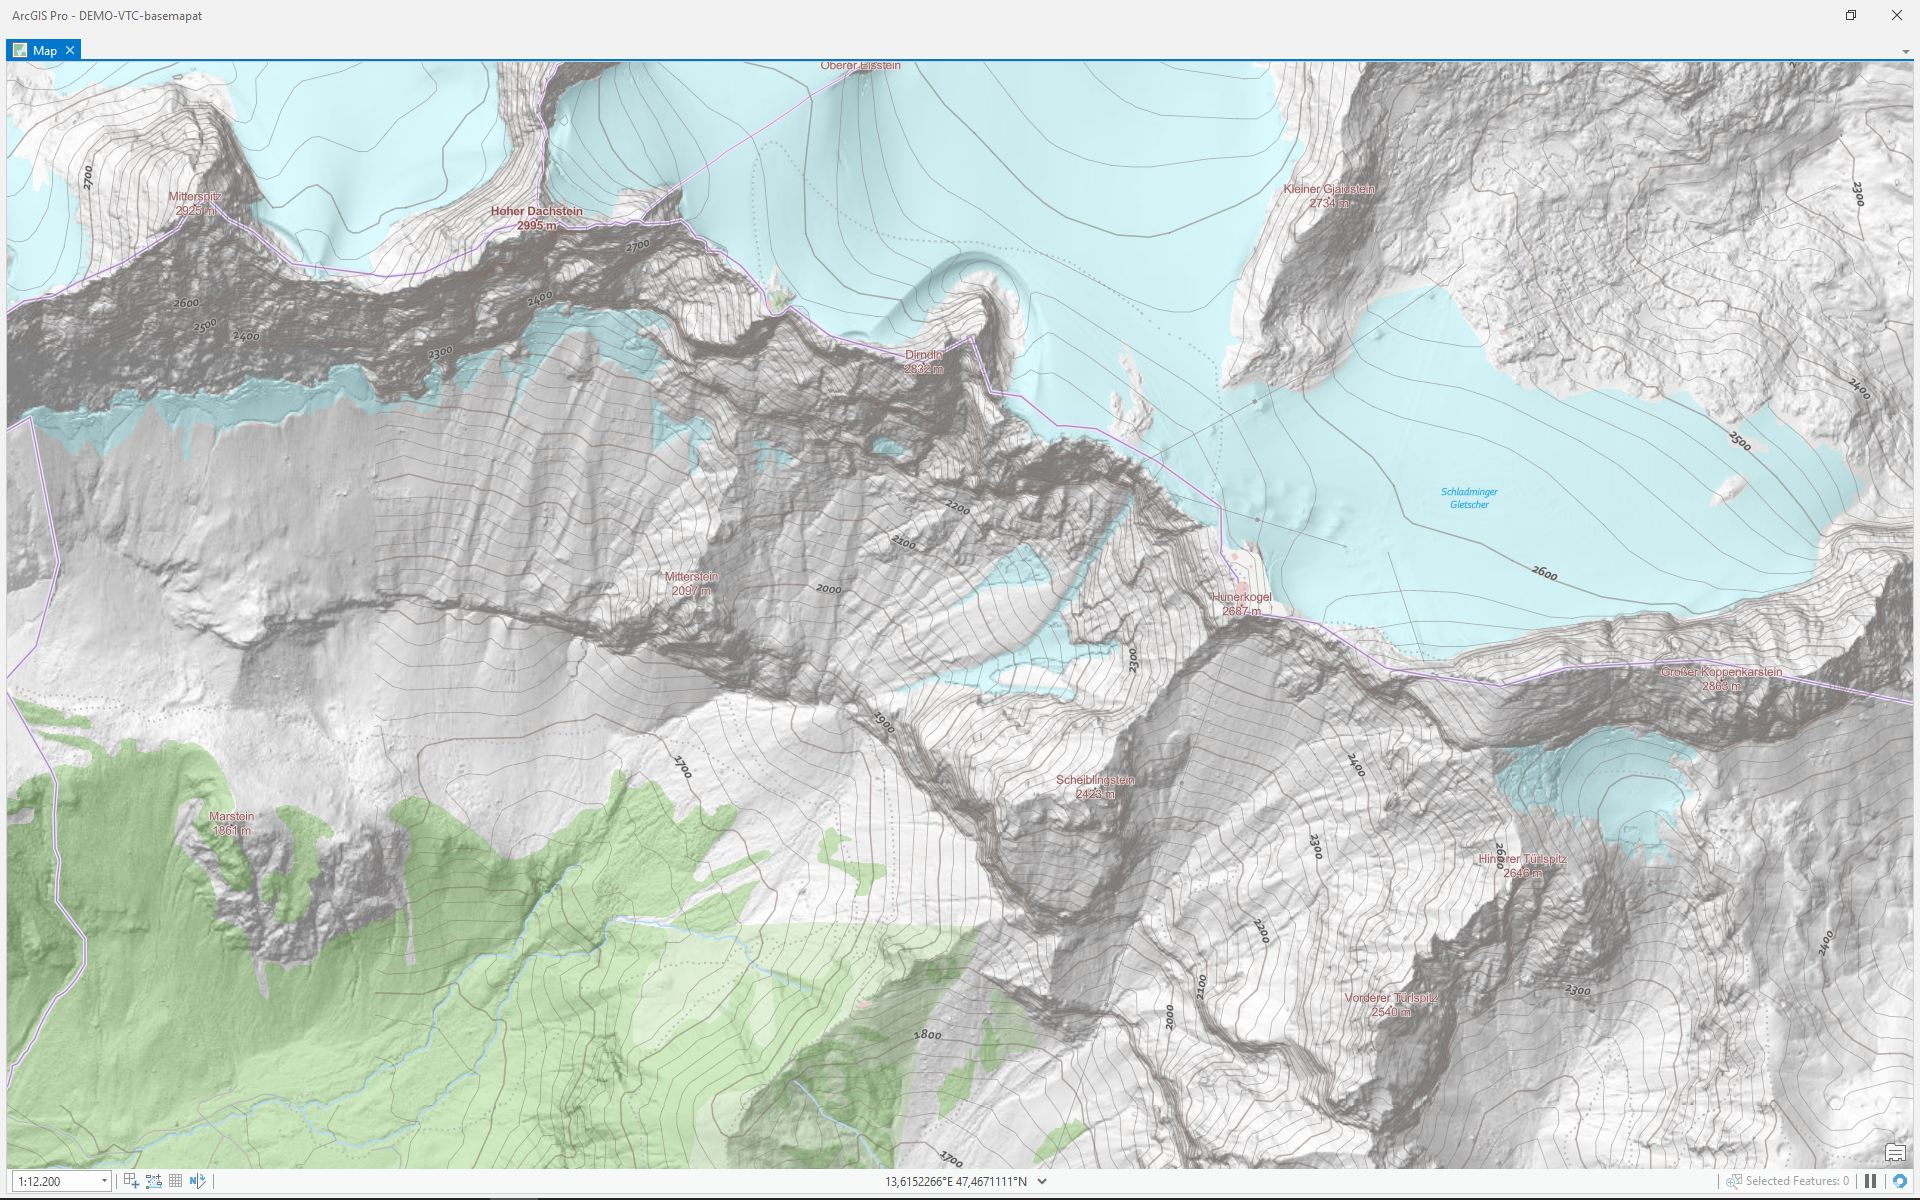
Task: Click the Vorderer Türlspitz 2540 m label
Action: click(1391, 1004)
